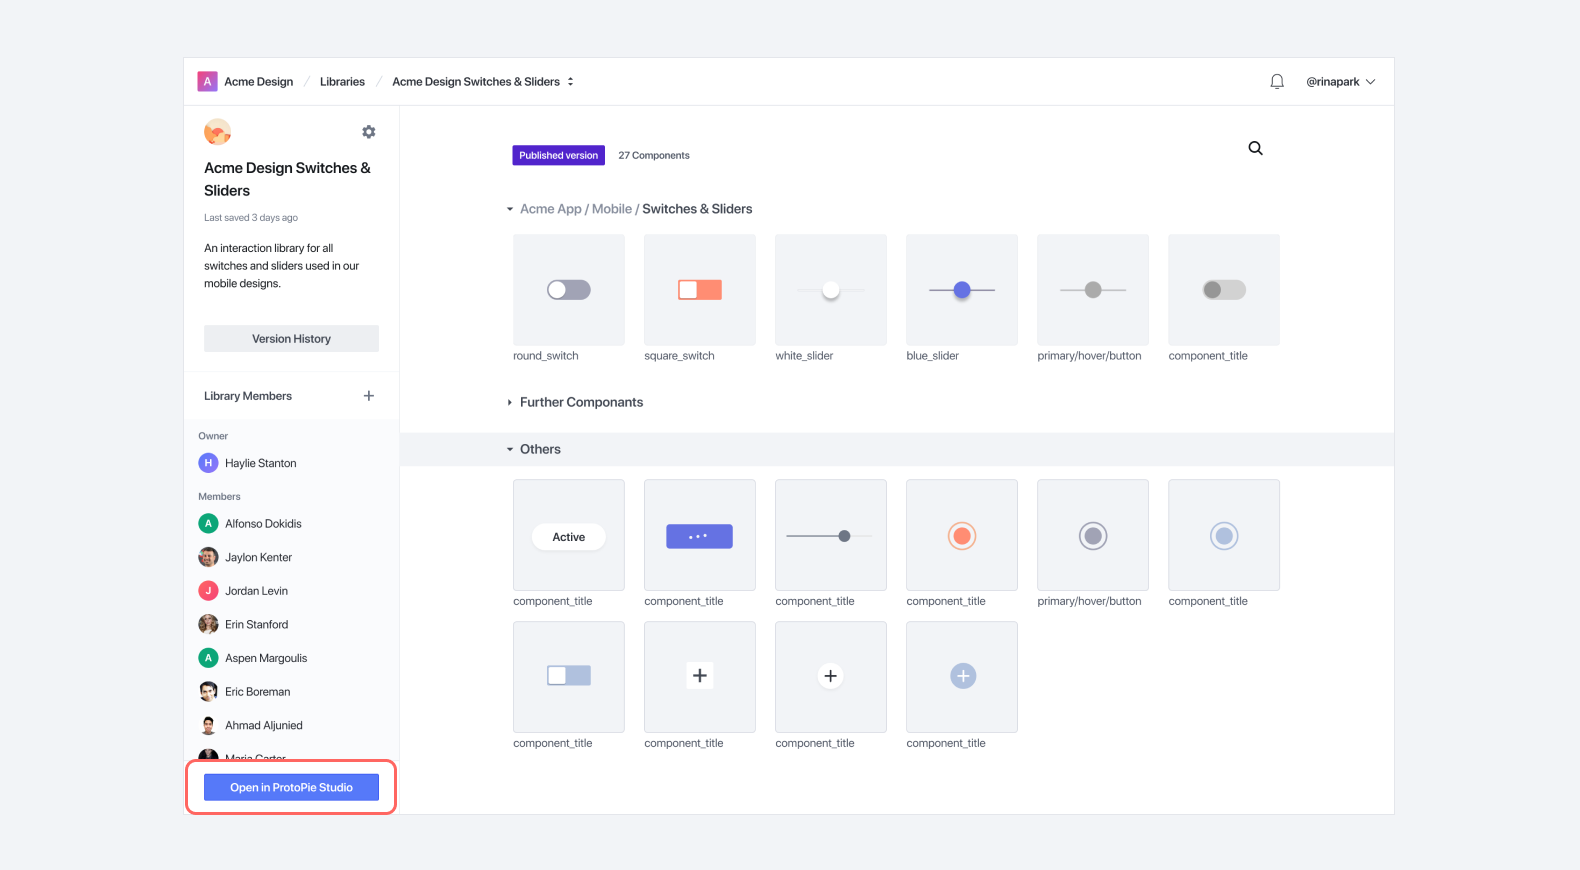Click the round_switch label
Viewport: 1580px width, 870px height.
tap(546, 356)
